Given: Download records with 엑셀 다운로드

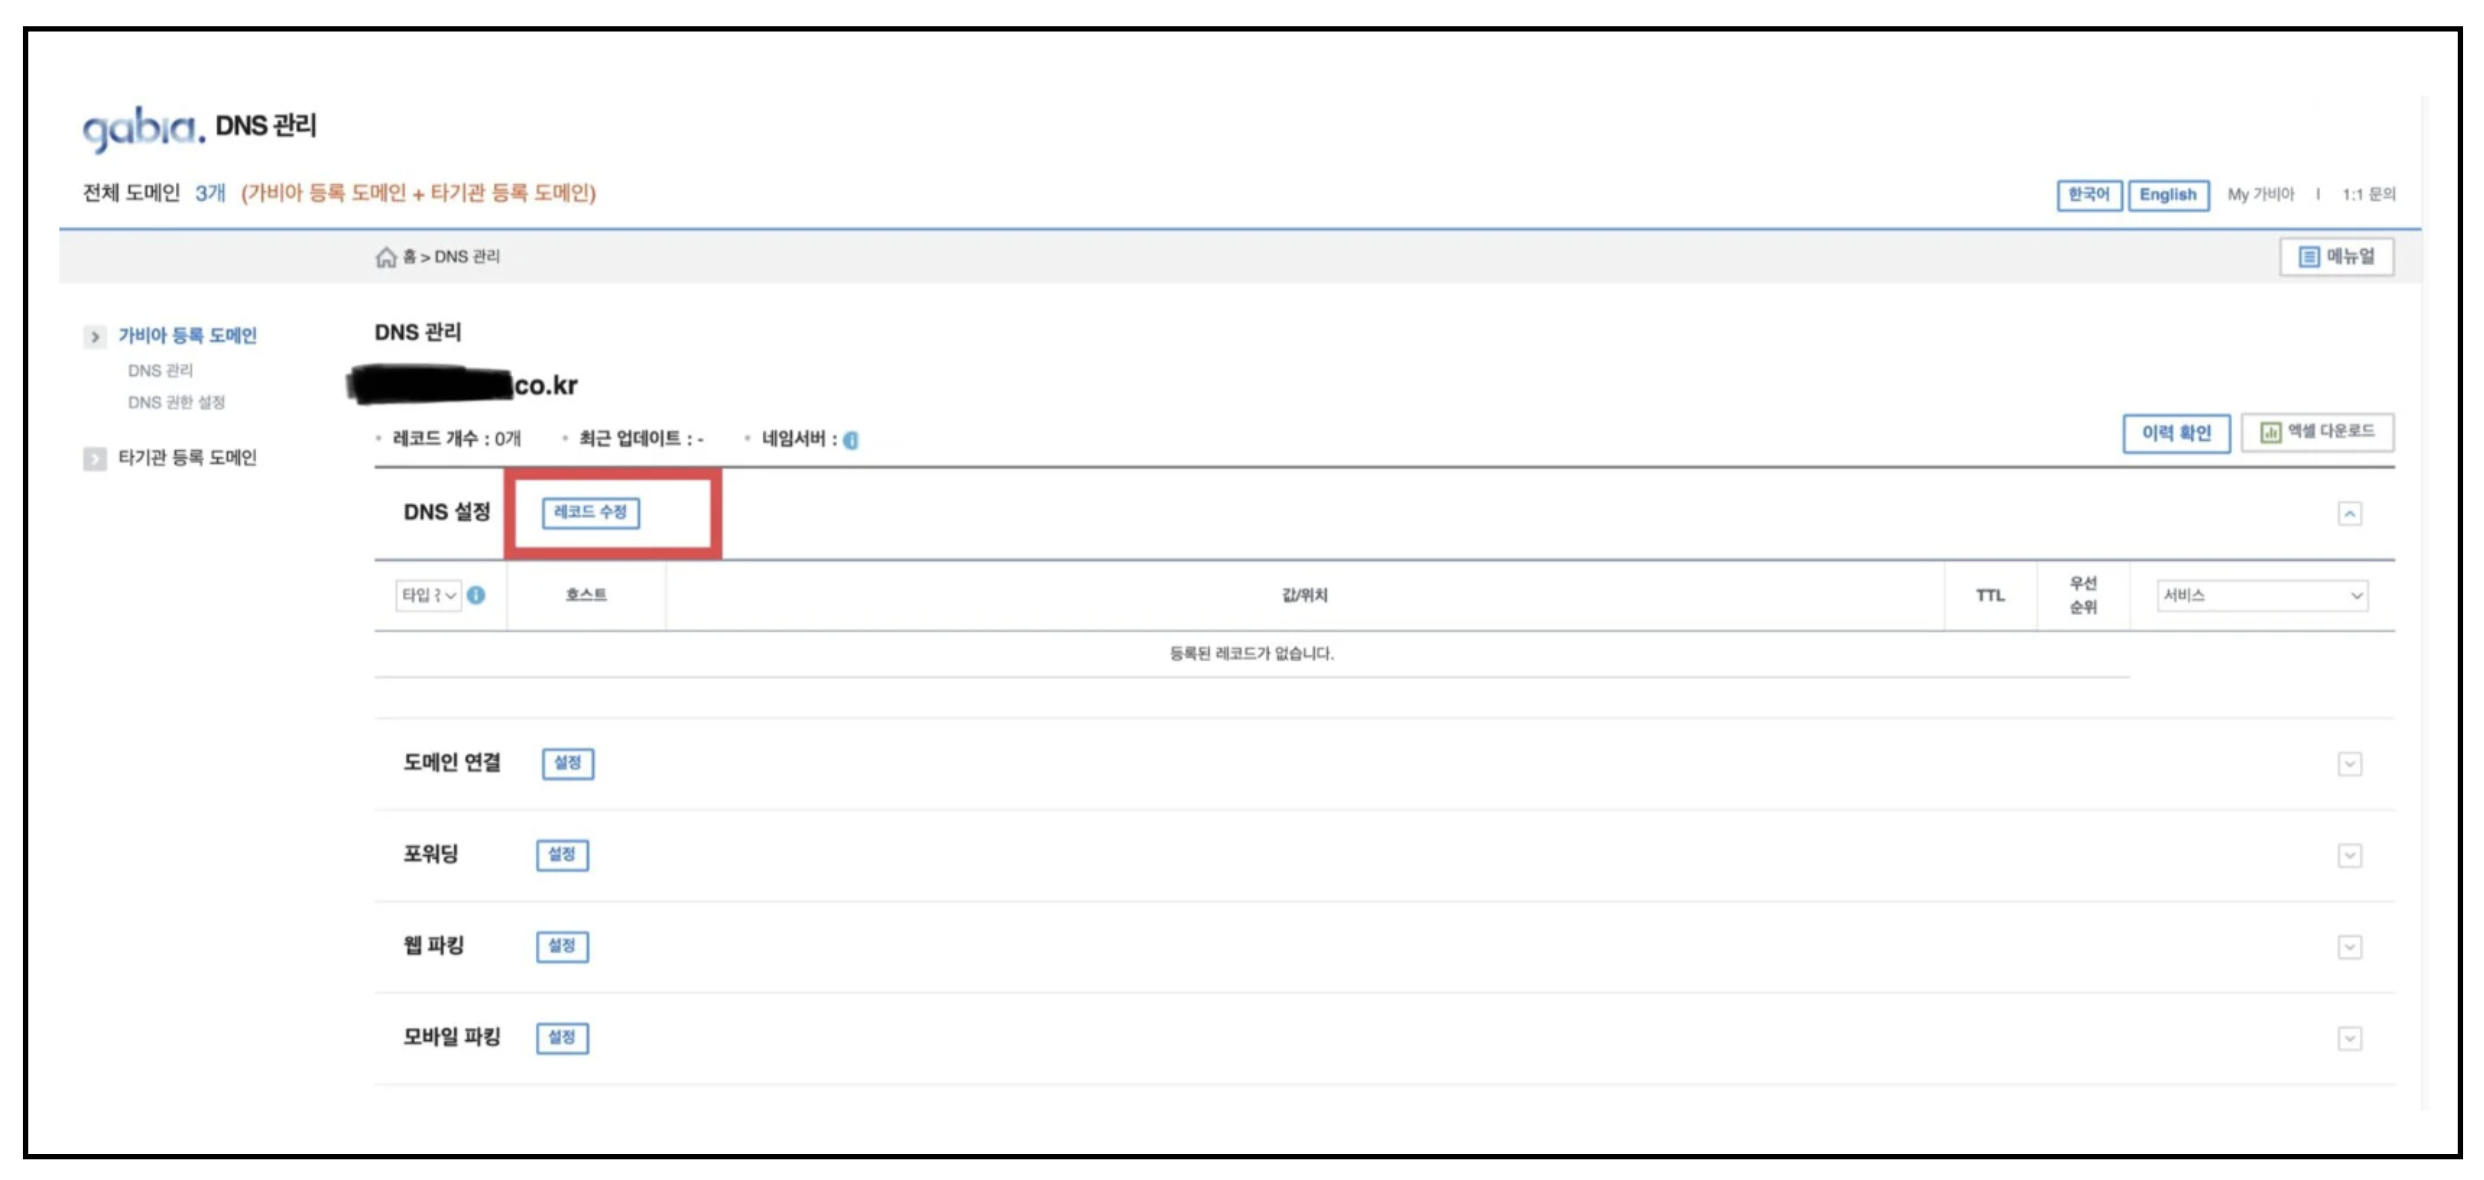Looking at the screenshot, I should (x=2317, y=432).
